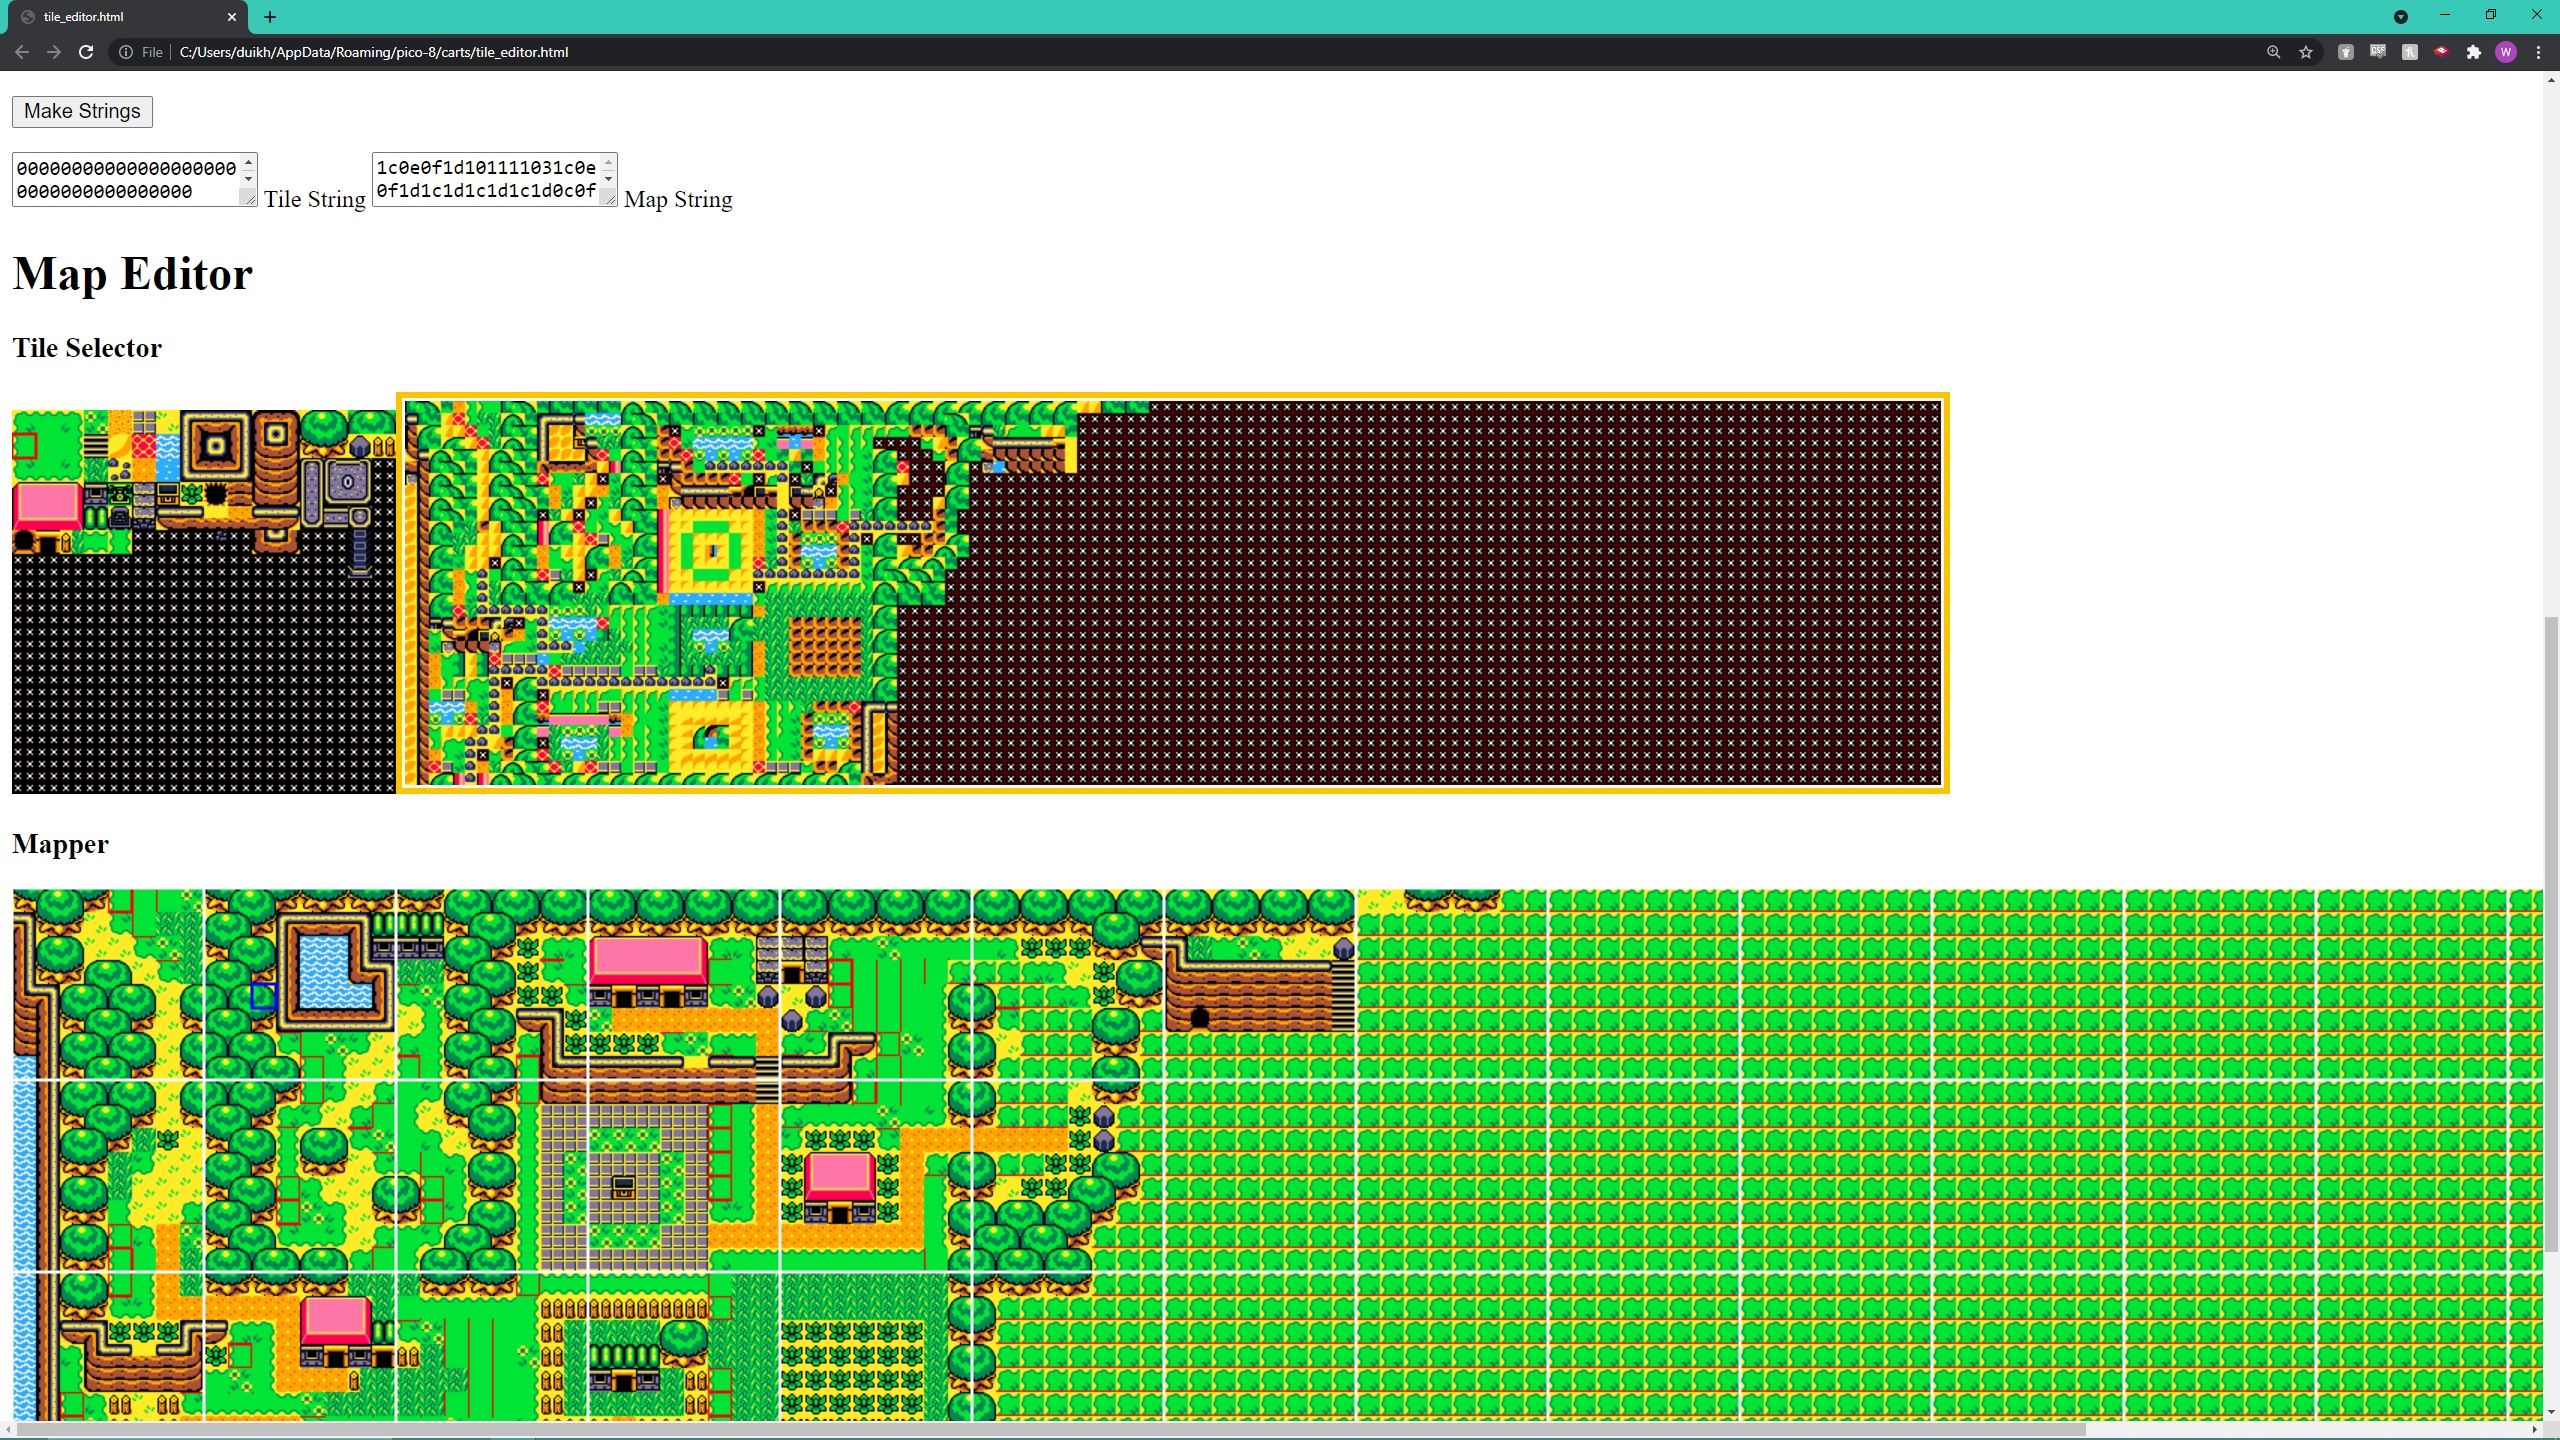The height and width of the screenshot is (1440, 2560).
Task: Select the telephone tile in Tile Selector
Action: pos(120,494)
